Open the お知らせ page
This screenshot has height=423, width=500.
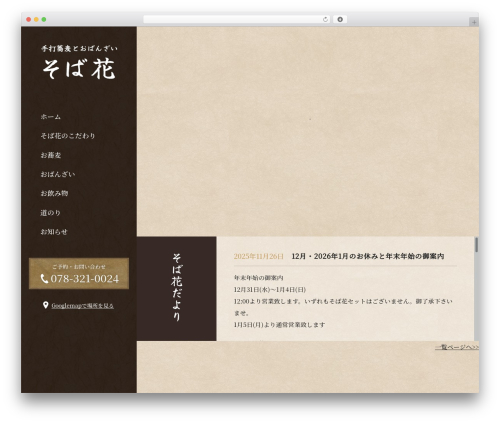[54, 232]
